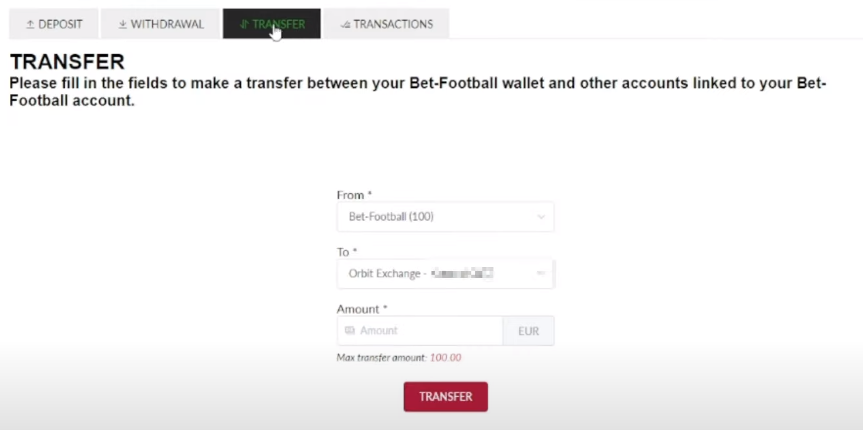Click the EUR currency box
This screenshot has width=863, height=430.
(528, 331)
